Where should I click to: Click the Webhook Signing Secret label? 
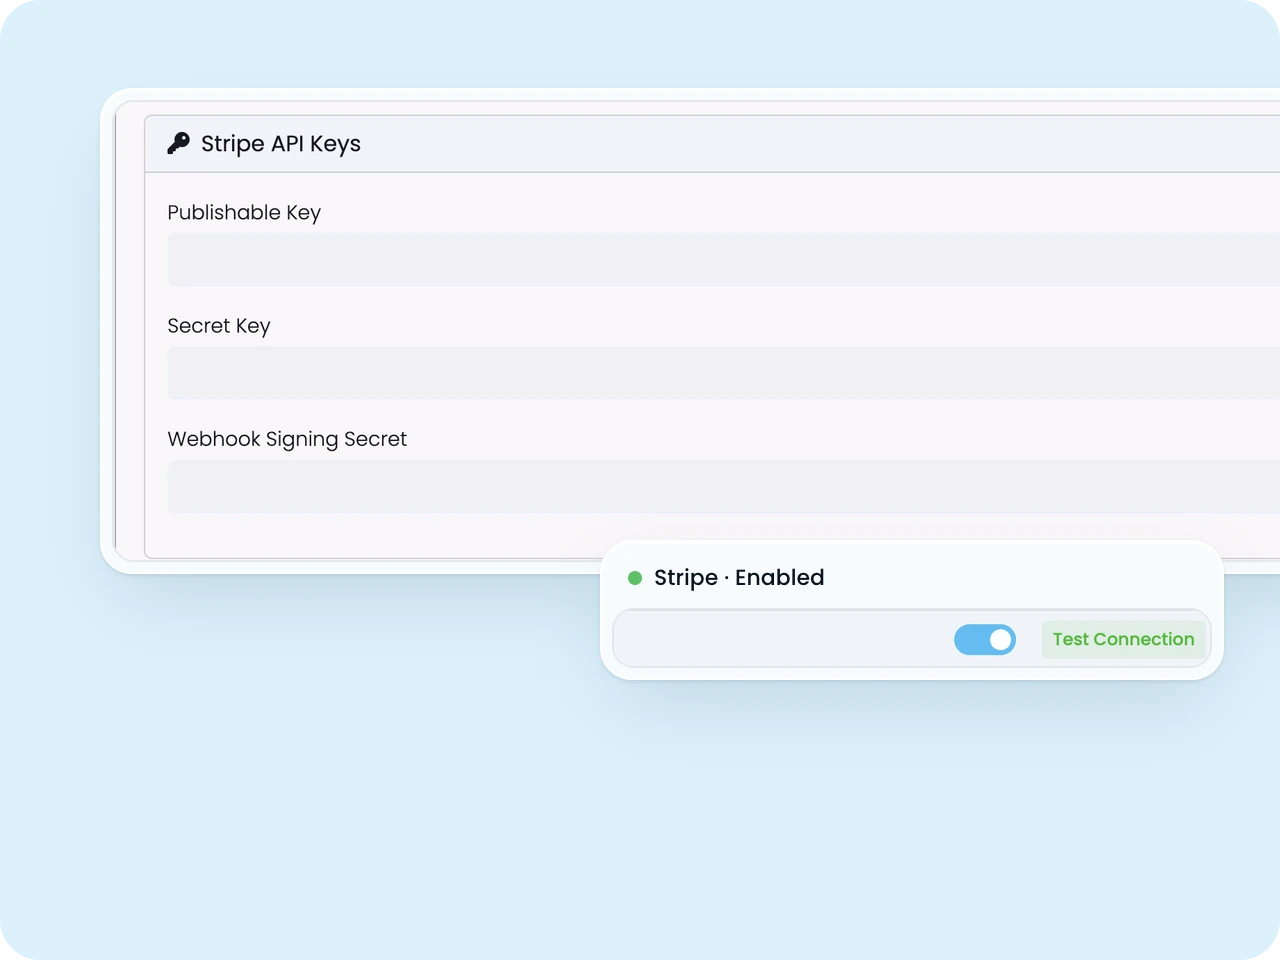click(287, 439)
